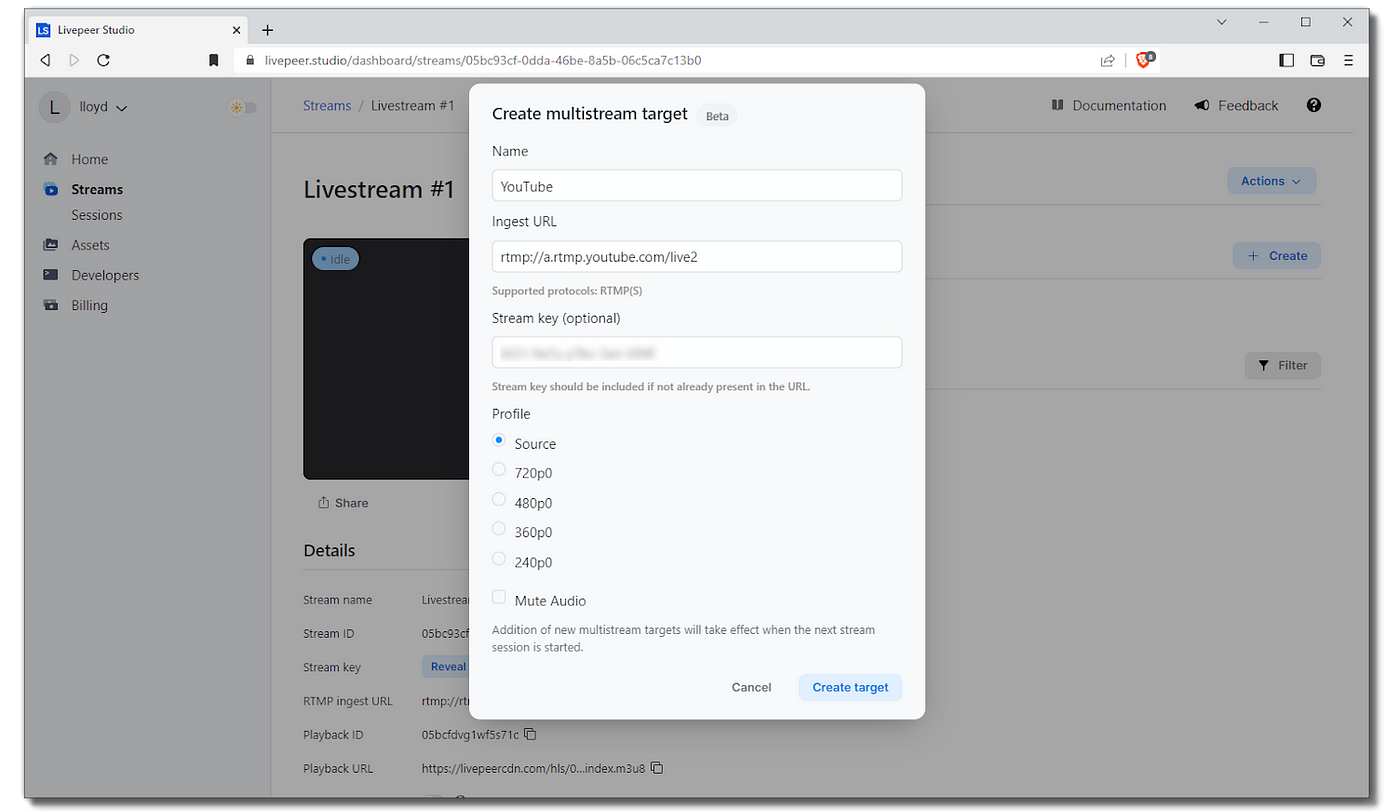Open the Actions dropdown
The image size is (1400, 811).
click(x=1271, y=181)
